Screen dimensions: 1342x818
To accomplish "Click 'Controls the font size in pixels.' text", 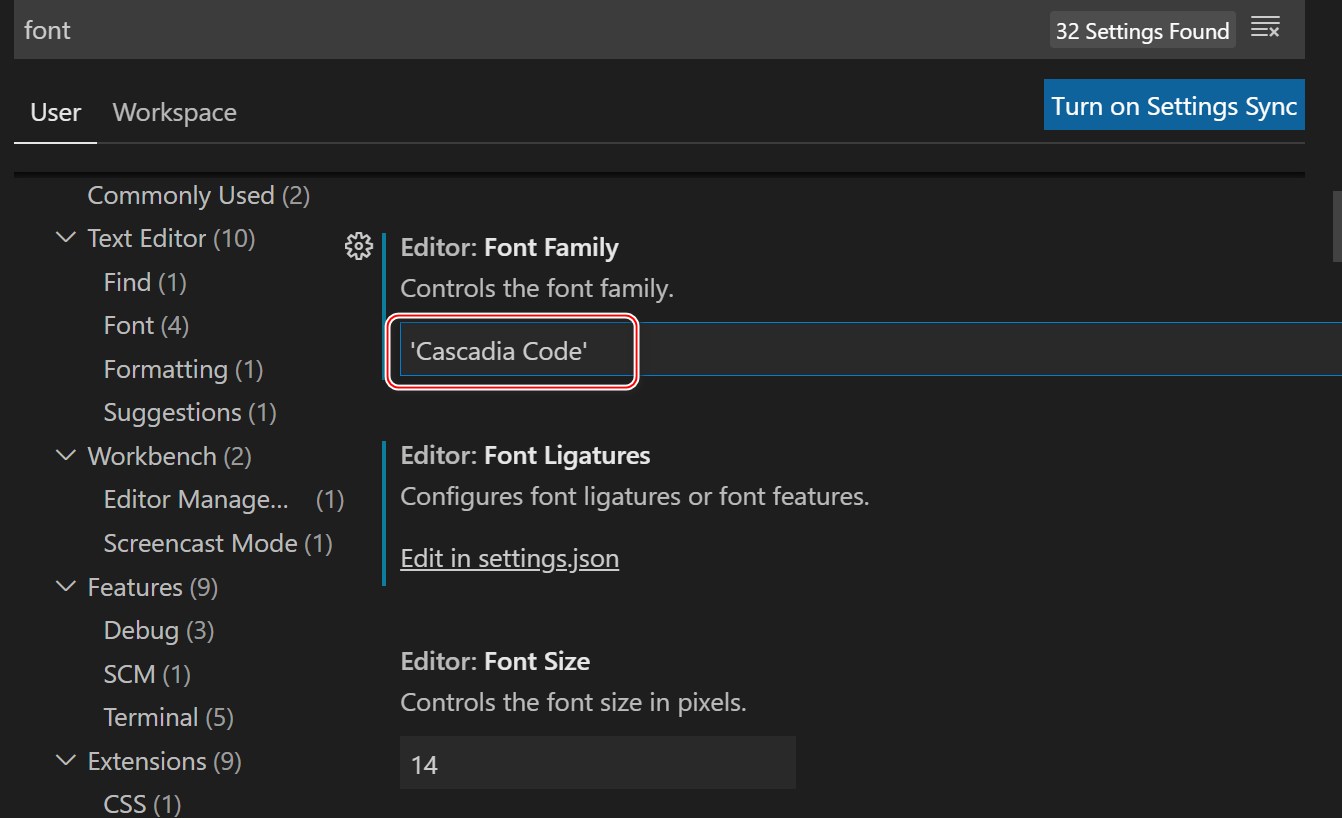I will point(574,702).
